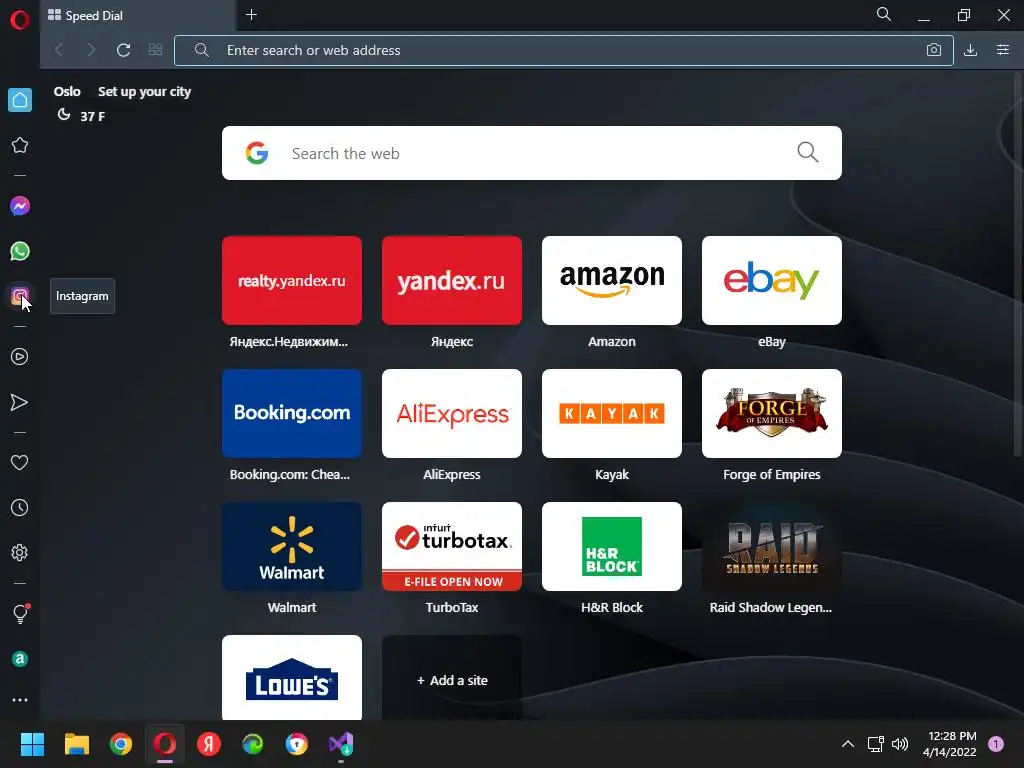Screen dimensions: 1024x768
Task: Open Visual Studio from taskbar
Action: pos(341,744)
